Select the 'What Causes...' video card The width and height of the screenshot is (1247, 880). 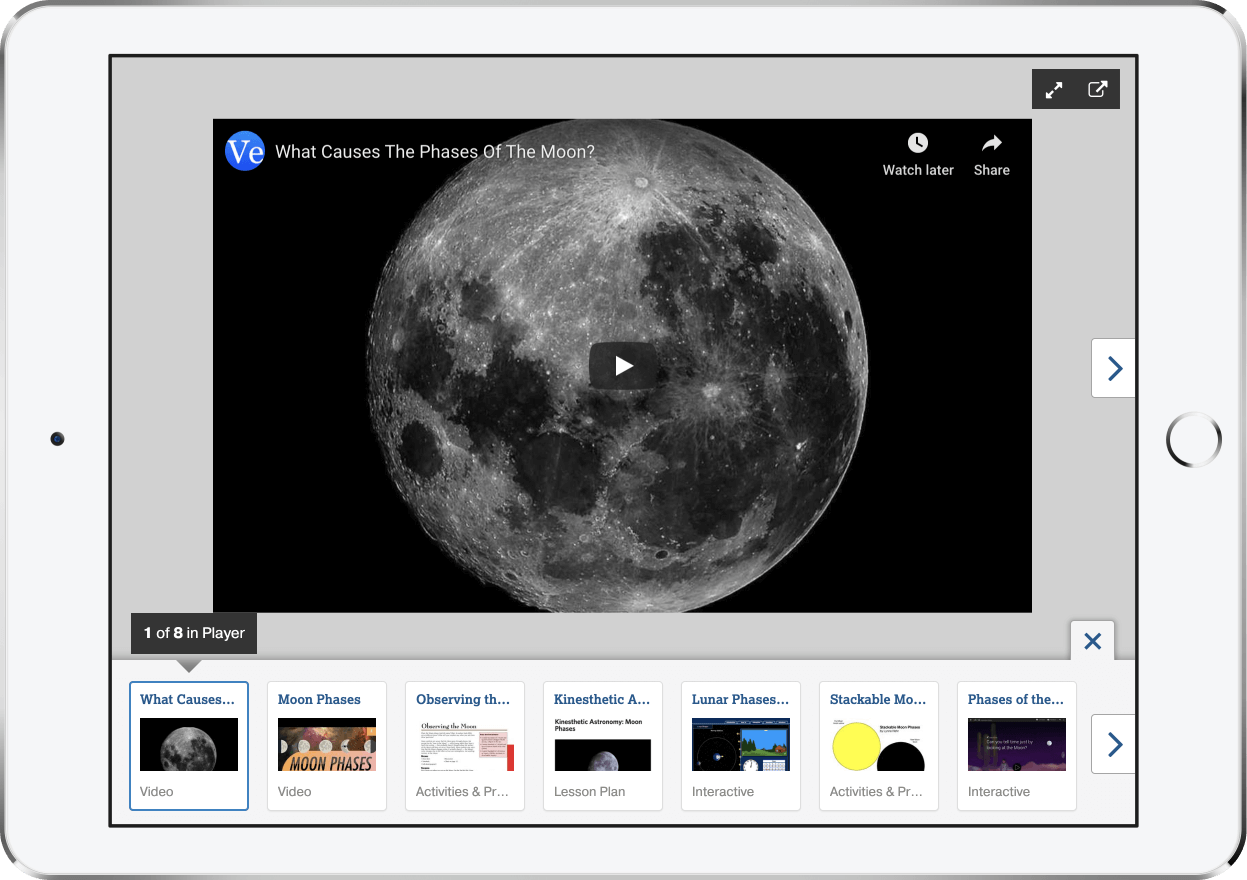pos(189,745)
